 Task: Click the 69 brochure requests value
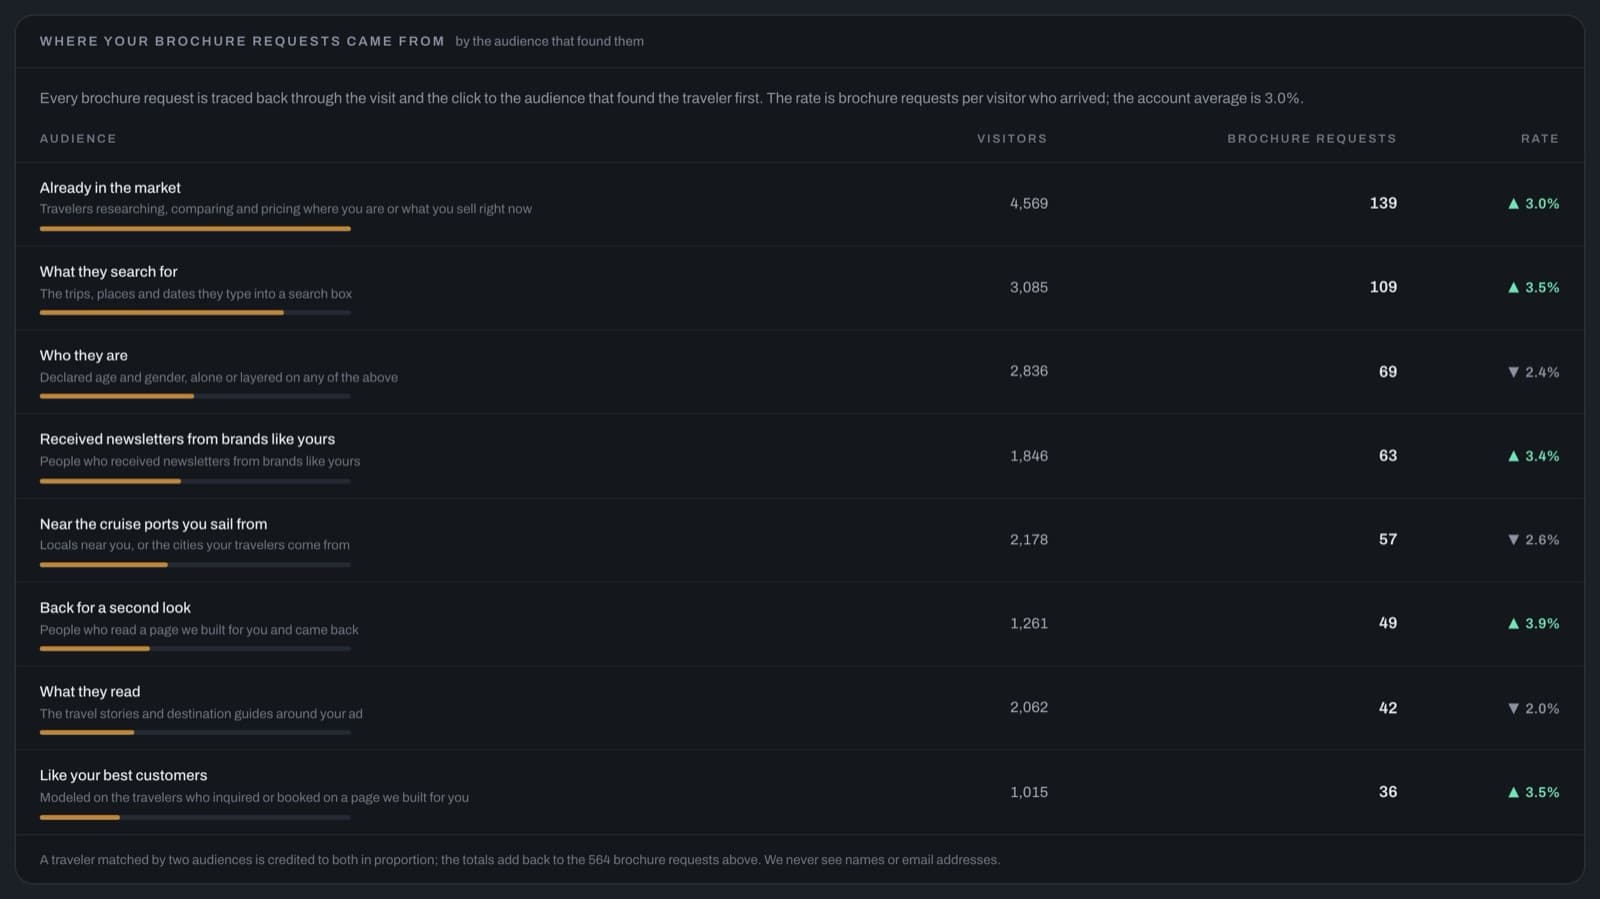tap(1388, 372)
